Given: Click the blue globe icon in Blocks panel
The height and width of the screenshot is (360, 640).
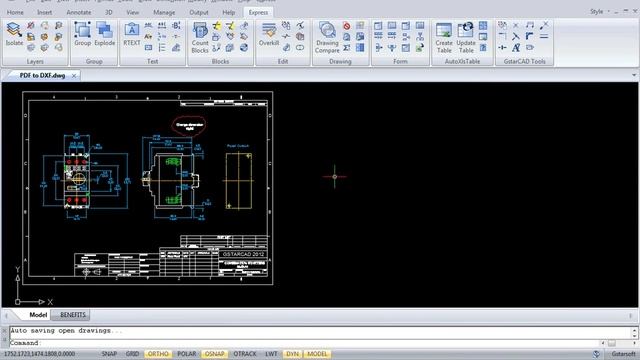Looking at the screenshot, I should coord(244,48).
